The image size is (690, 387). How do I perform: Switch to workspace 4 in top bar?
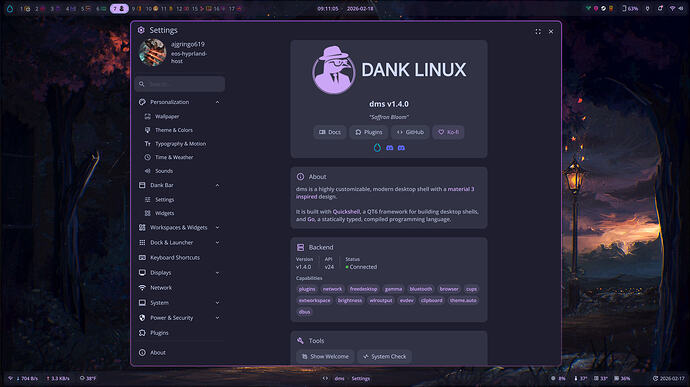(70, 8)
